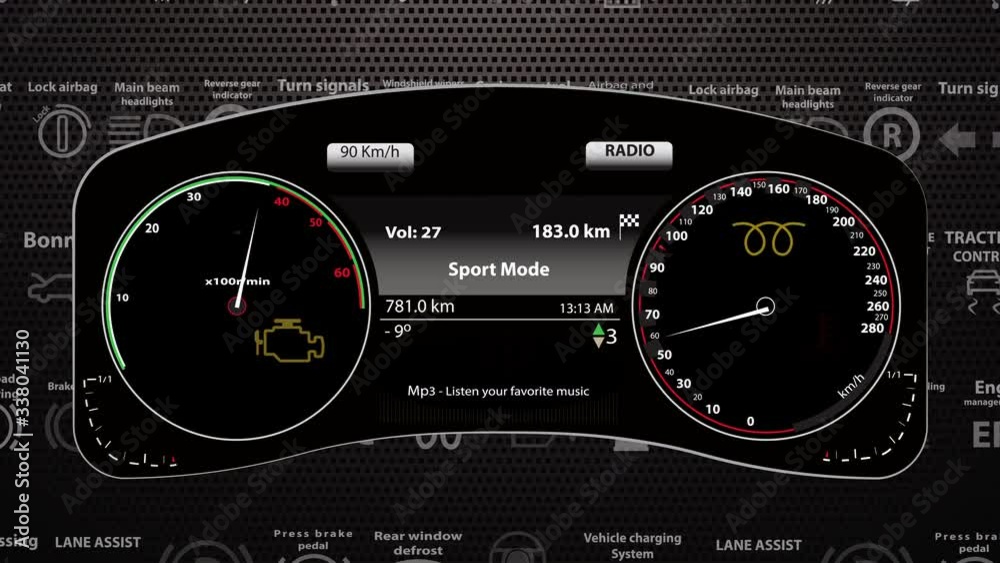Click the Reverse gear R circle icon
This screenshot has height=563, width=1000.
click(892, 134)
